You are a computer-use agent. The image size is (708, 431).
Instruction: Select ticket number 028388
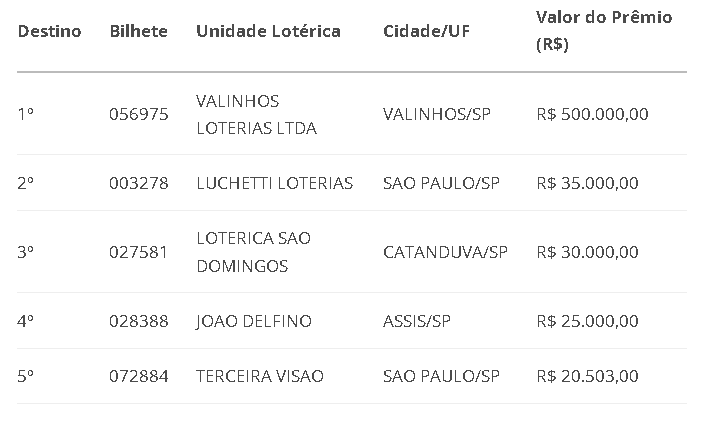[139, 321]
